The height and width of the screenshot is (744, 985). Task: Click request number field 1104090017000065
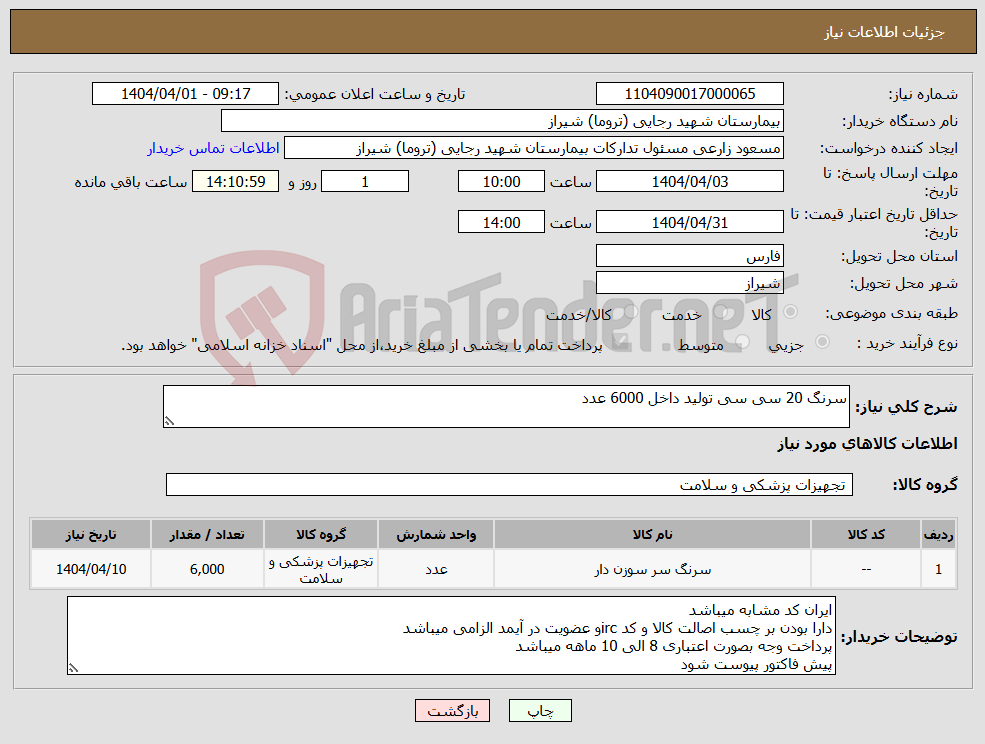[x=690, y=94]
